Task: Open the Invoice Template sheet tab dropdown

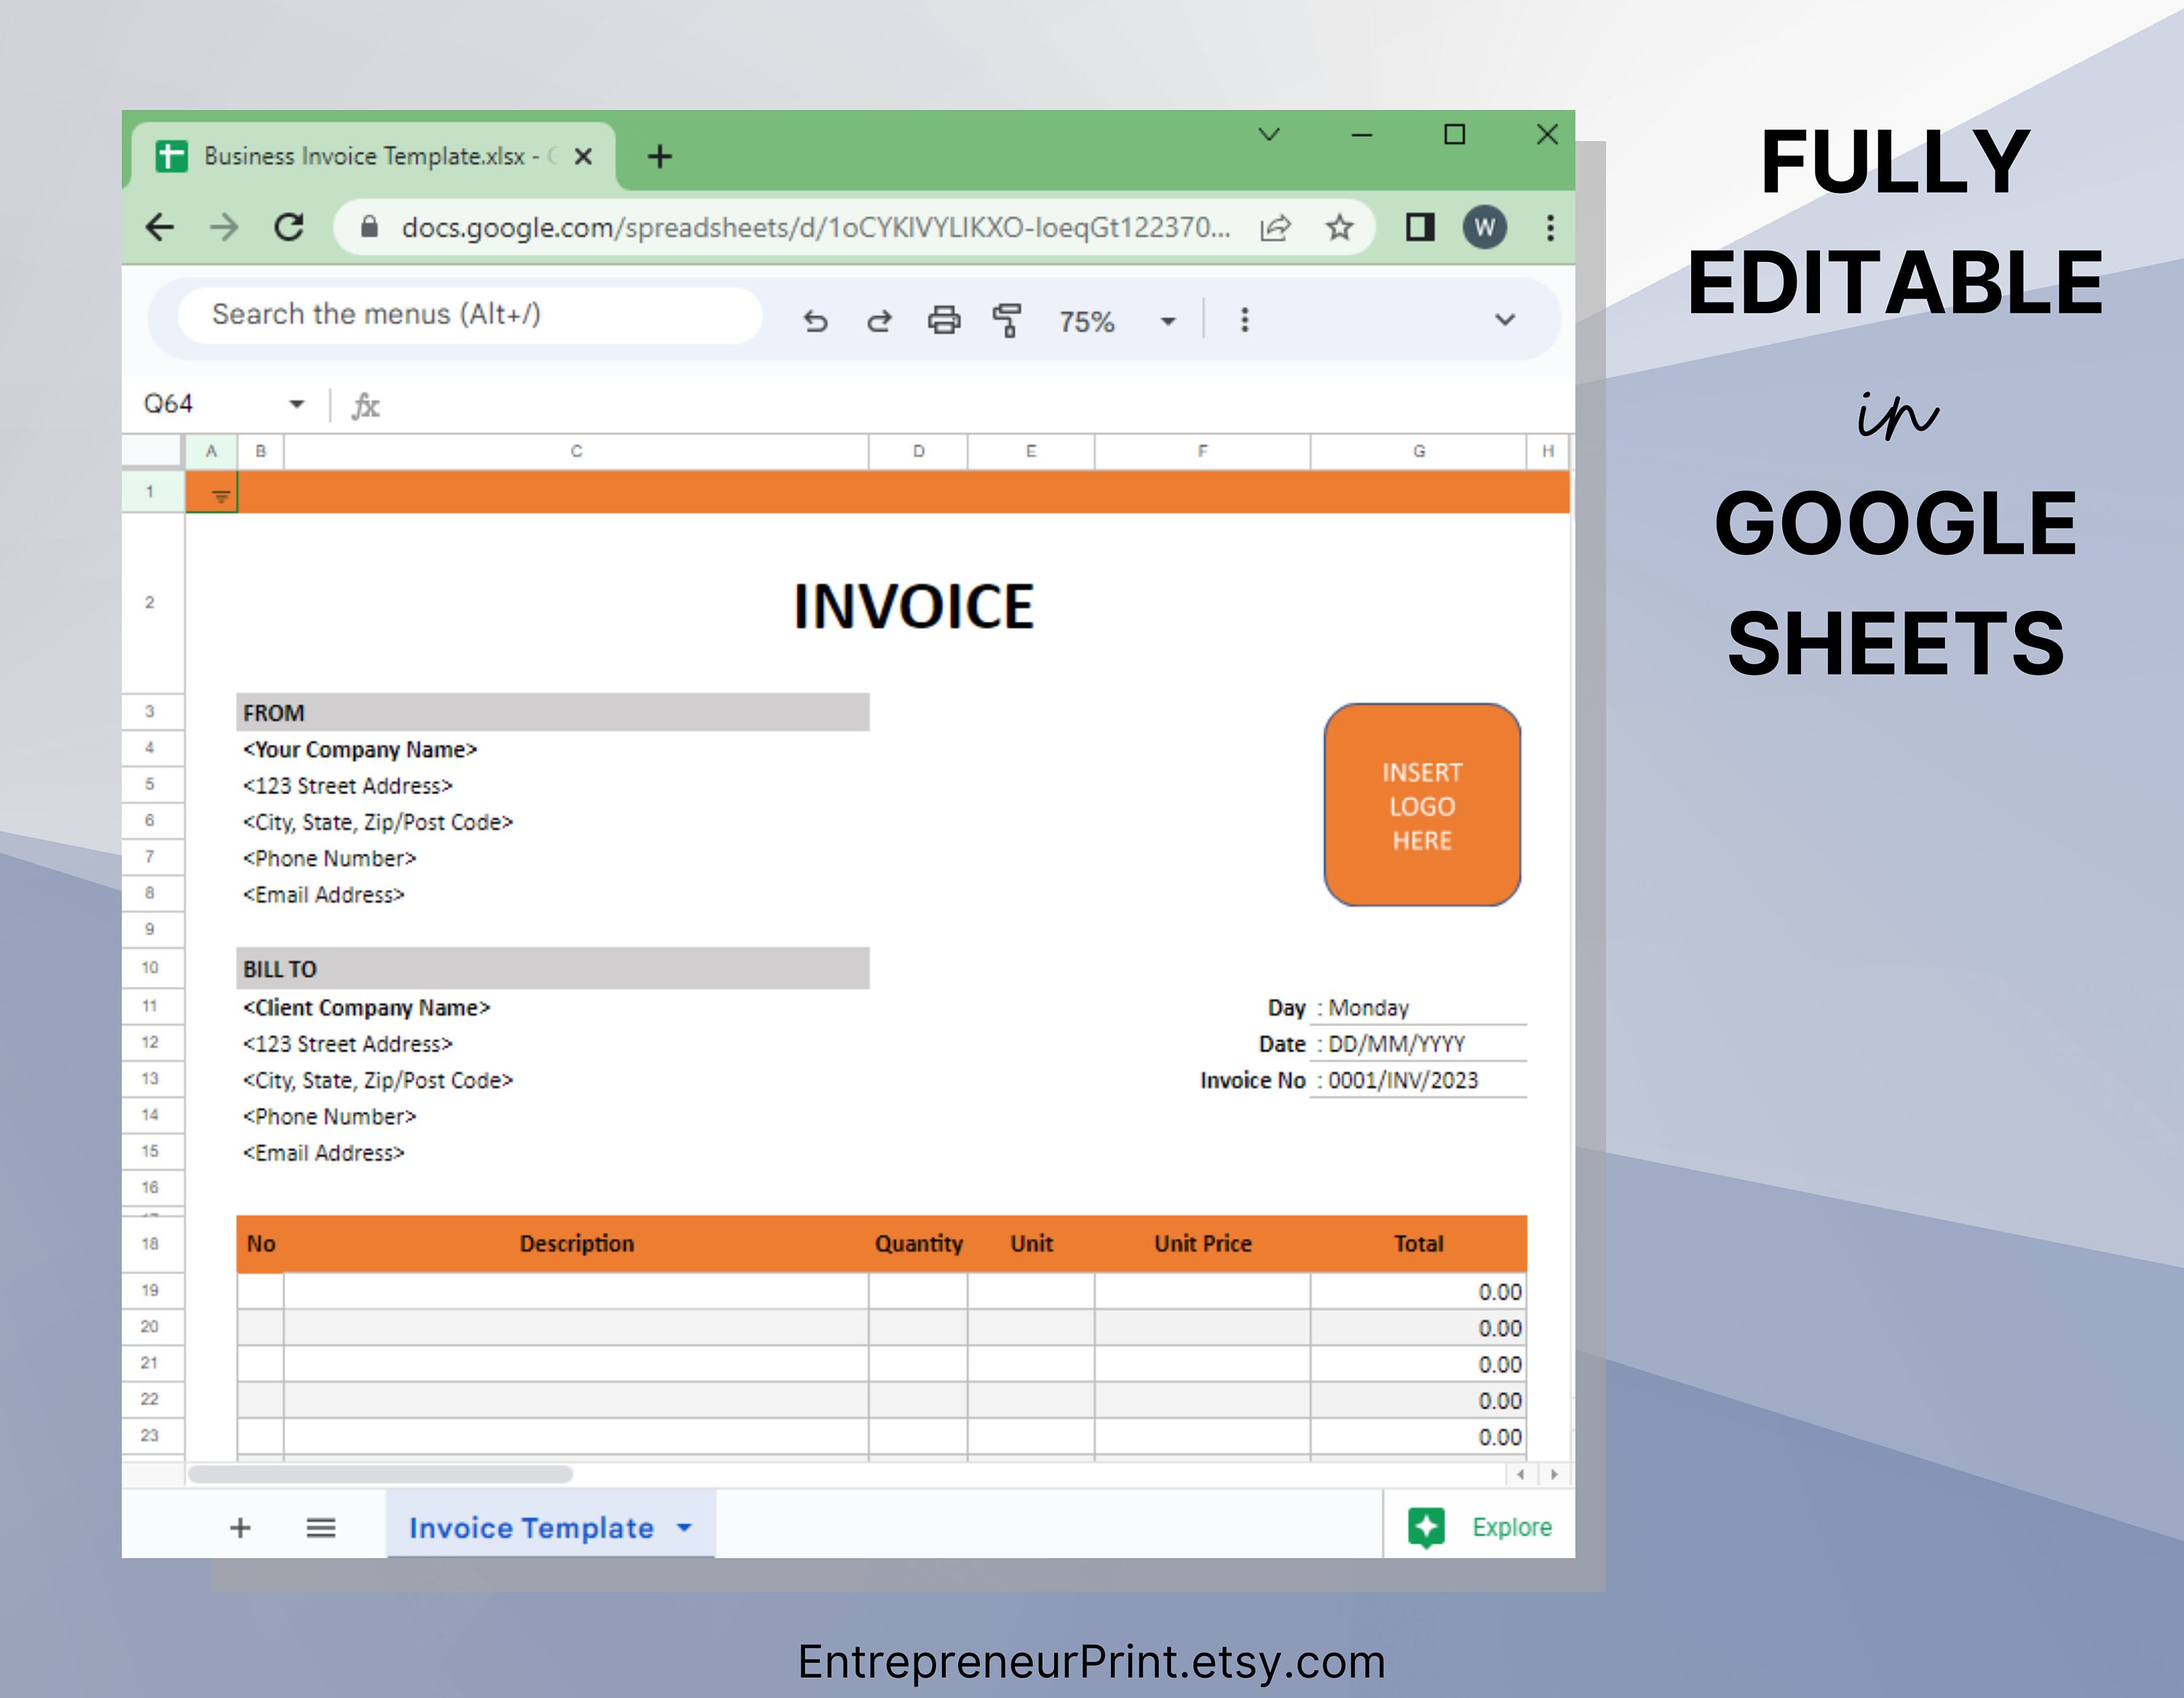Action: pos(685,1527)
